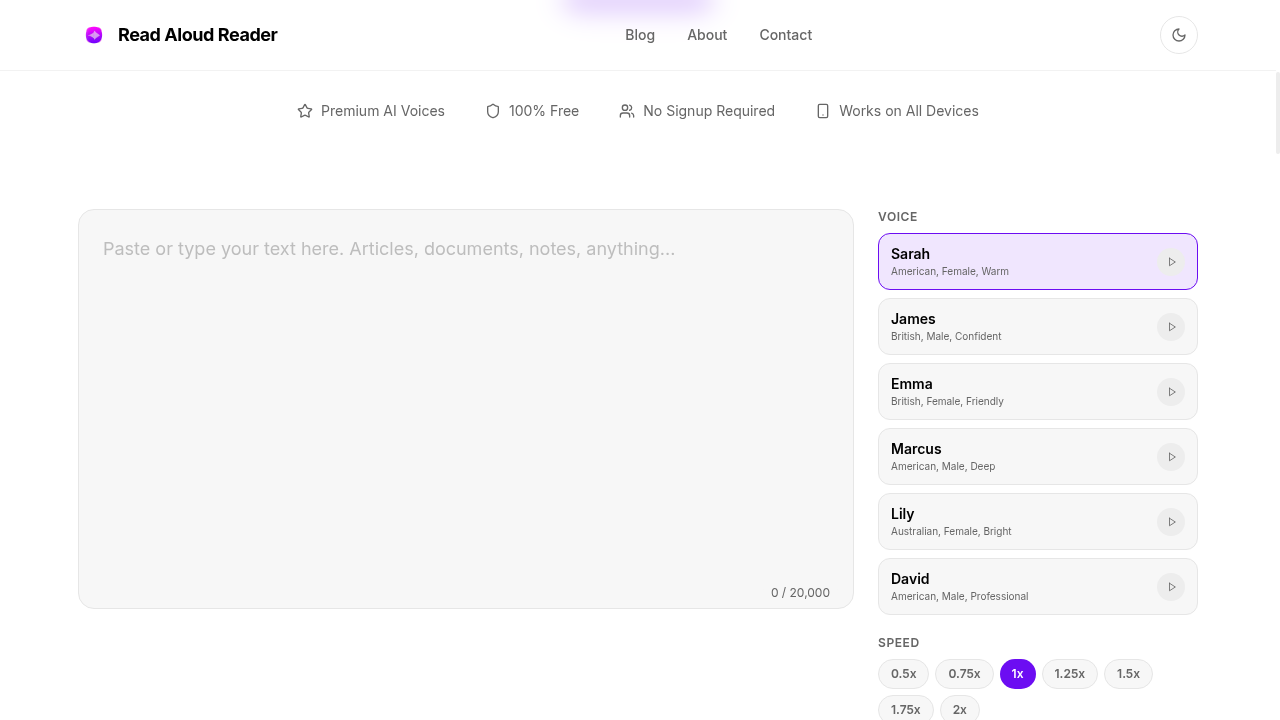This screenshot has width=1280, height=720.
Task: Click the Read Aloud Reader logo icon
Action: [94, 35]
